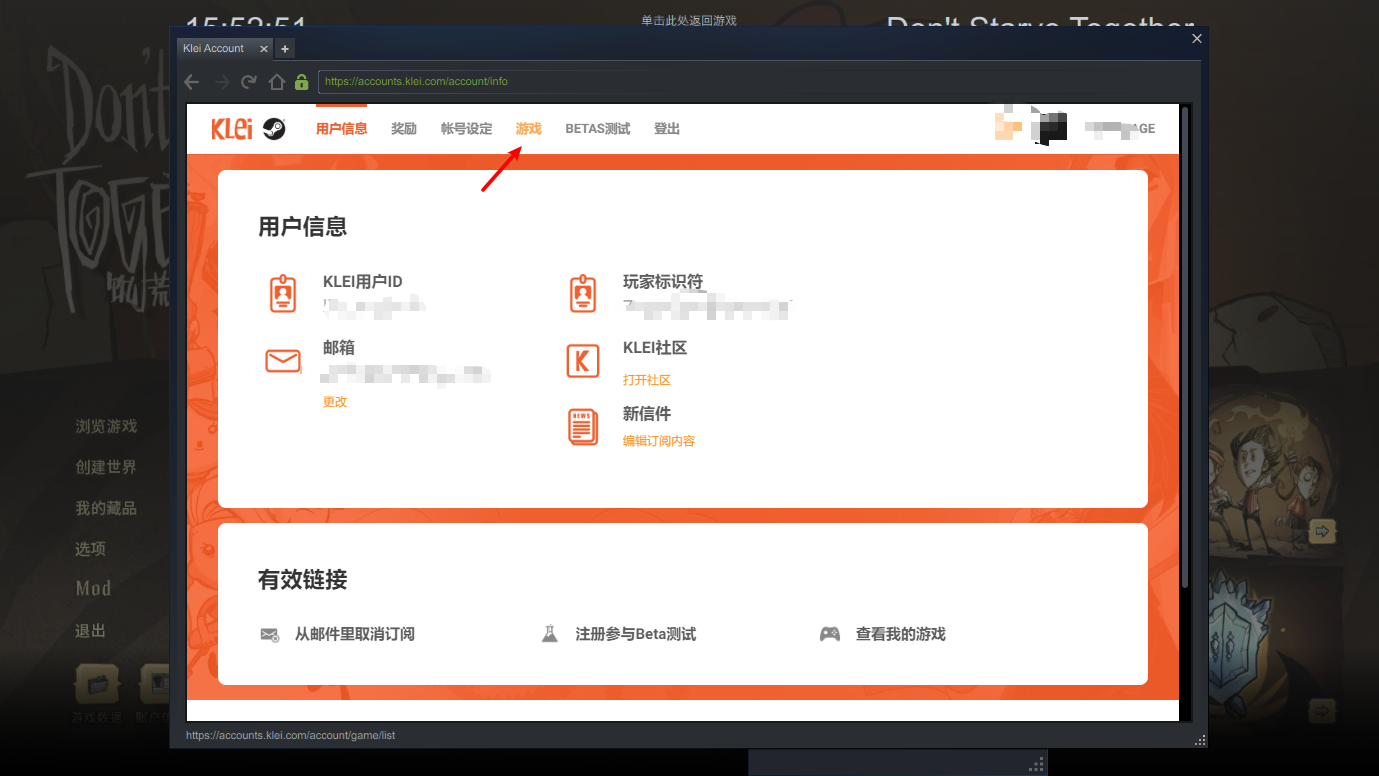Close the Klei Account tab
The image size is (1379, 776).
[264, 48]
